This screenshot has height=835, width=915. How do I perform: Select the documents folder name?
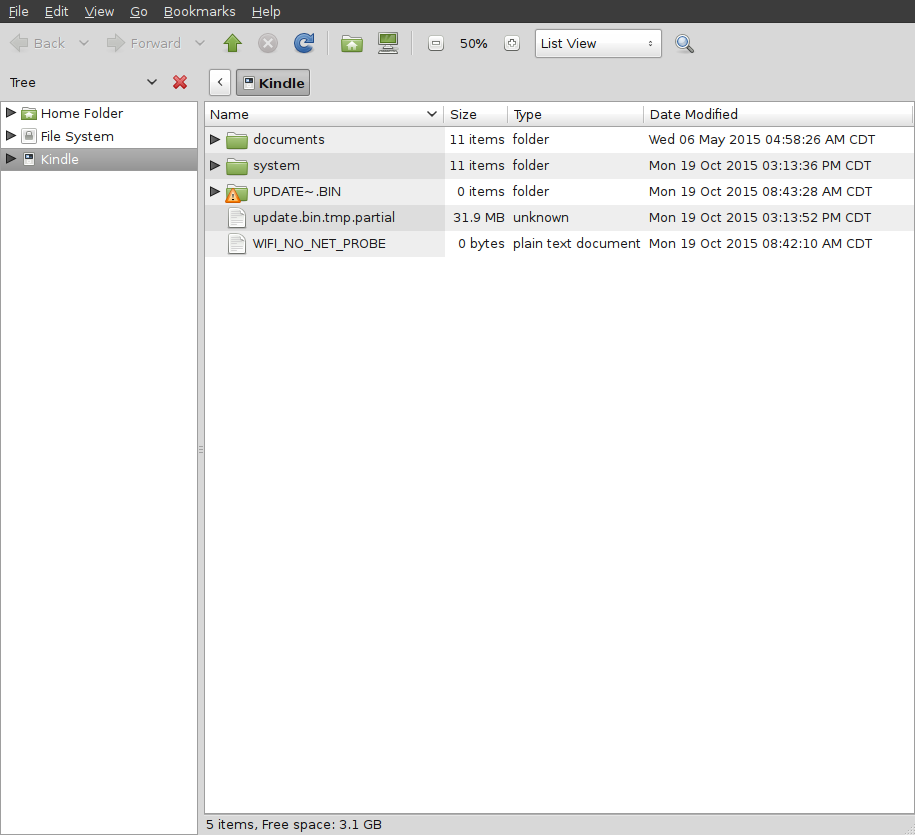point(289,139)
